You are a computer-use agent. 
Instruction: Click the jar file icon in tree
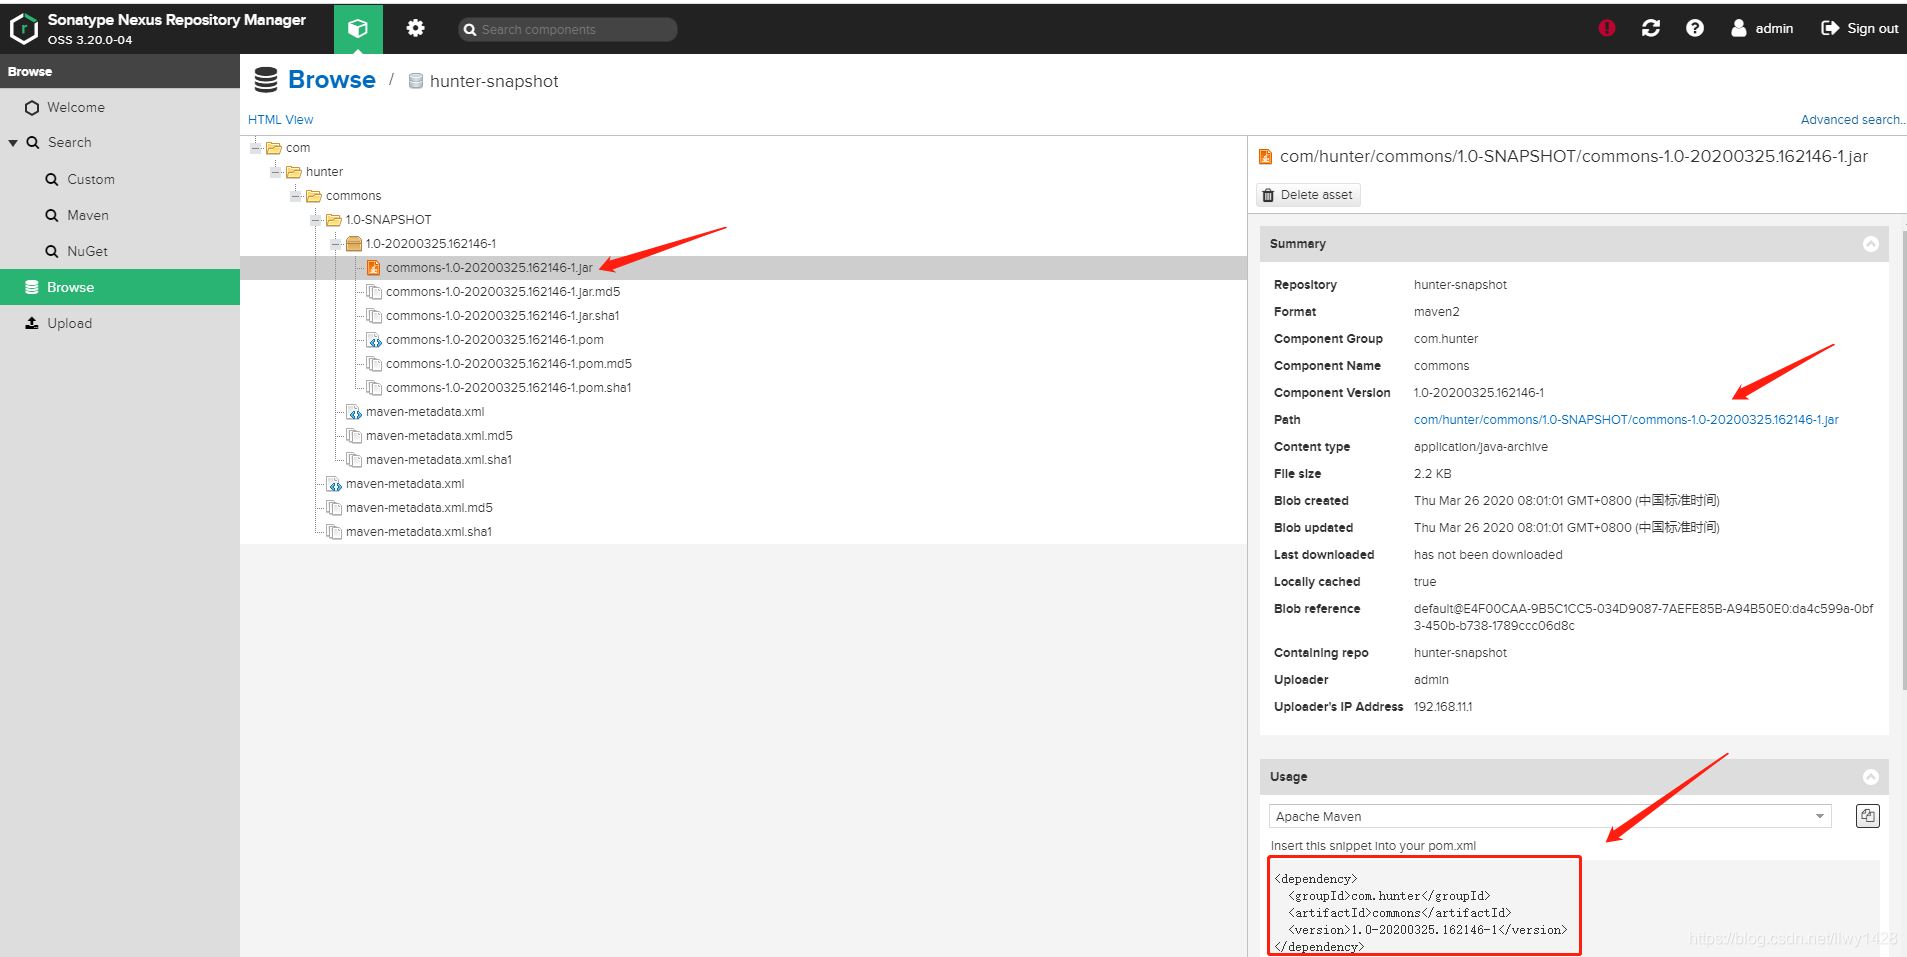[x=374, y=267]
